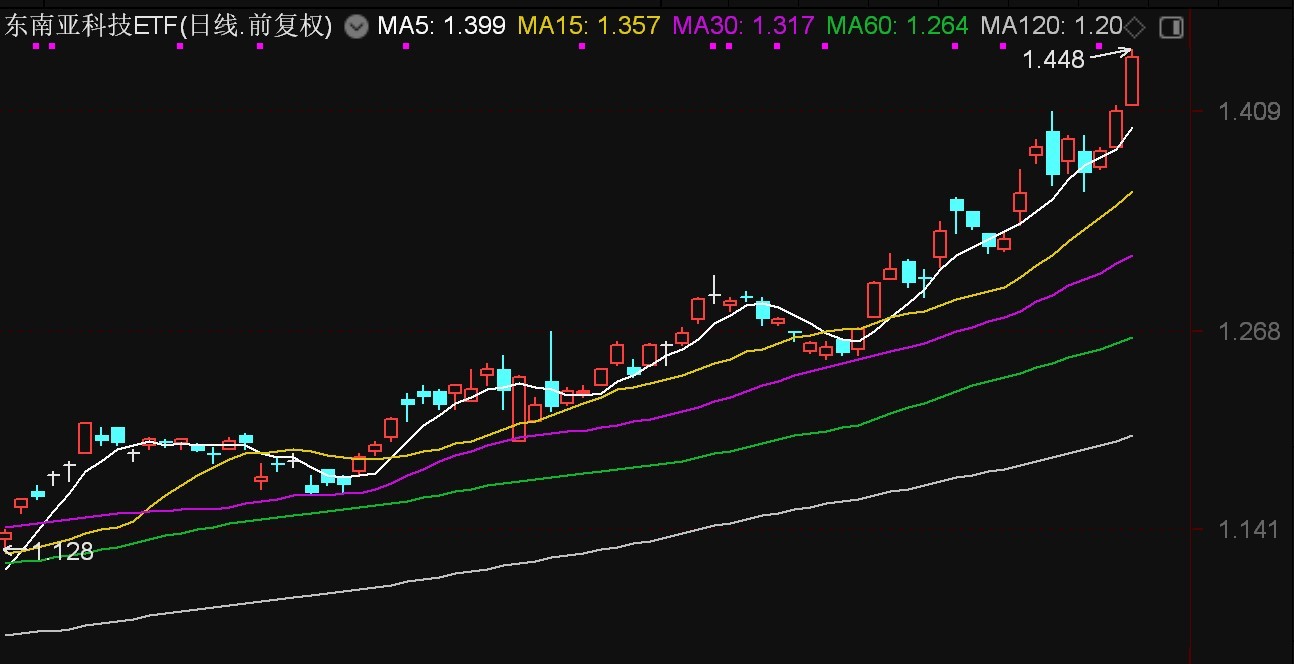The width and height of the screenshot is (1294, 664).
Task: Click the 1.128 low price label
Action: (62, 551)
